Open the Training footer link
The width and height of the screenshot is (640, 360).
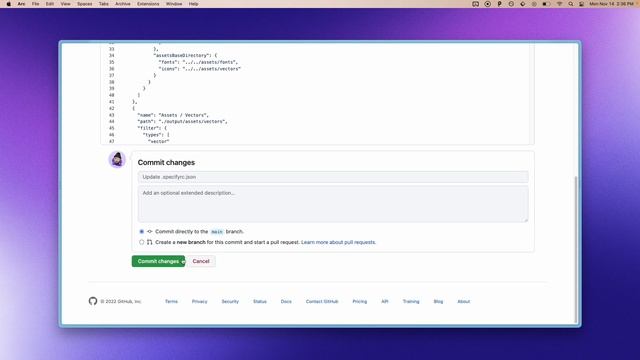411,301
